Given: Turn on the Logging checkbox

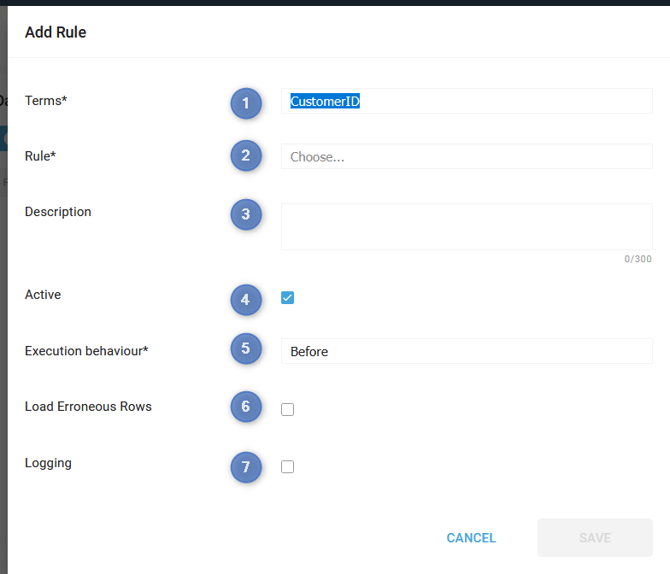Looking at the screenshot, I should click(288, 466).
